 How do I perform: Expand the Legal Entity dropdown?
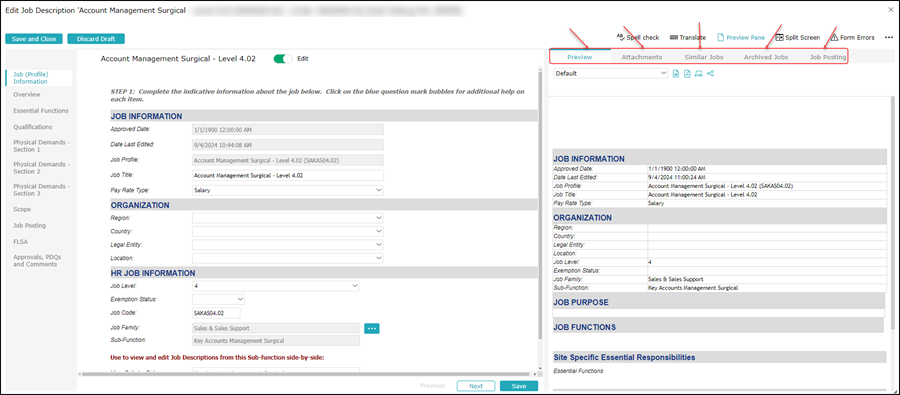(x=288, y=245)
